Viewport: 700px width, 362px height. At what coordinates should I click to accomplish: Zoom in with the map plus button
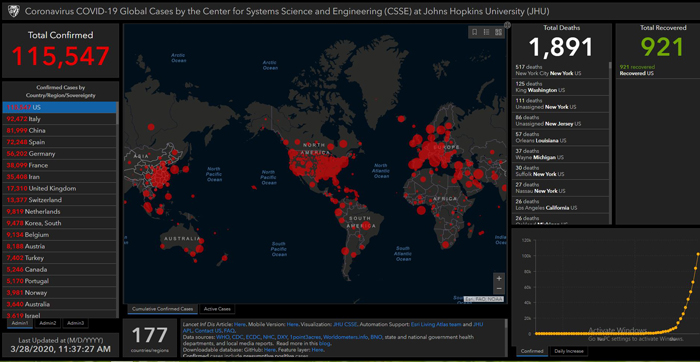[499, 278]
